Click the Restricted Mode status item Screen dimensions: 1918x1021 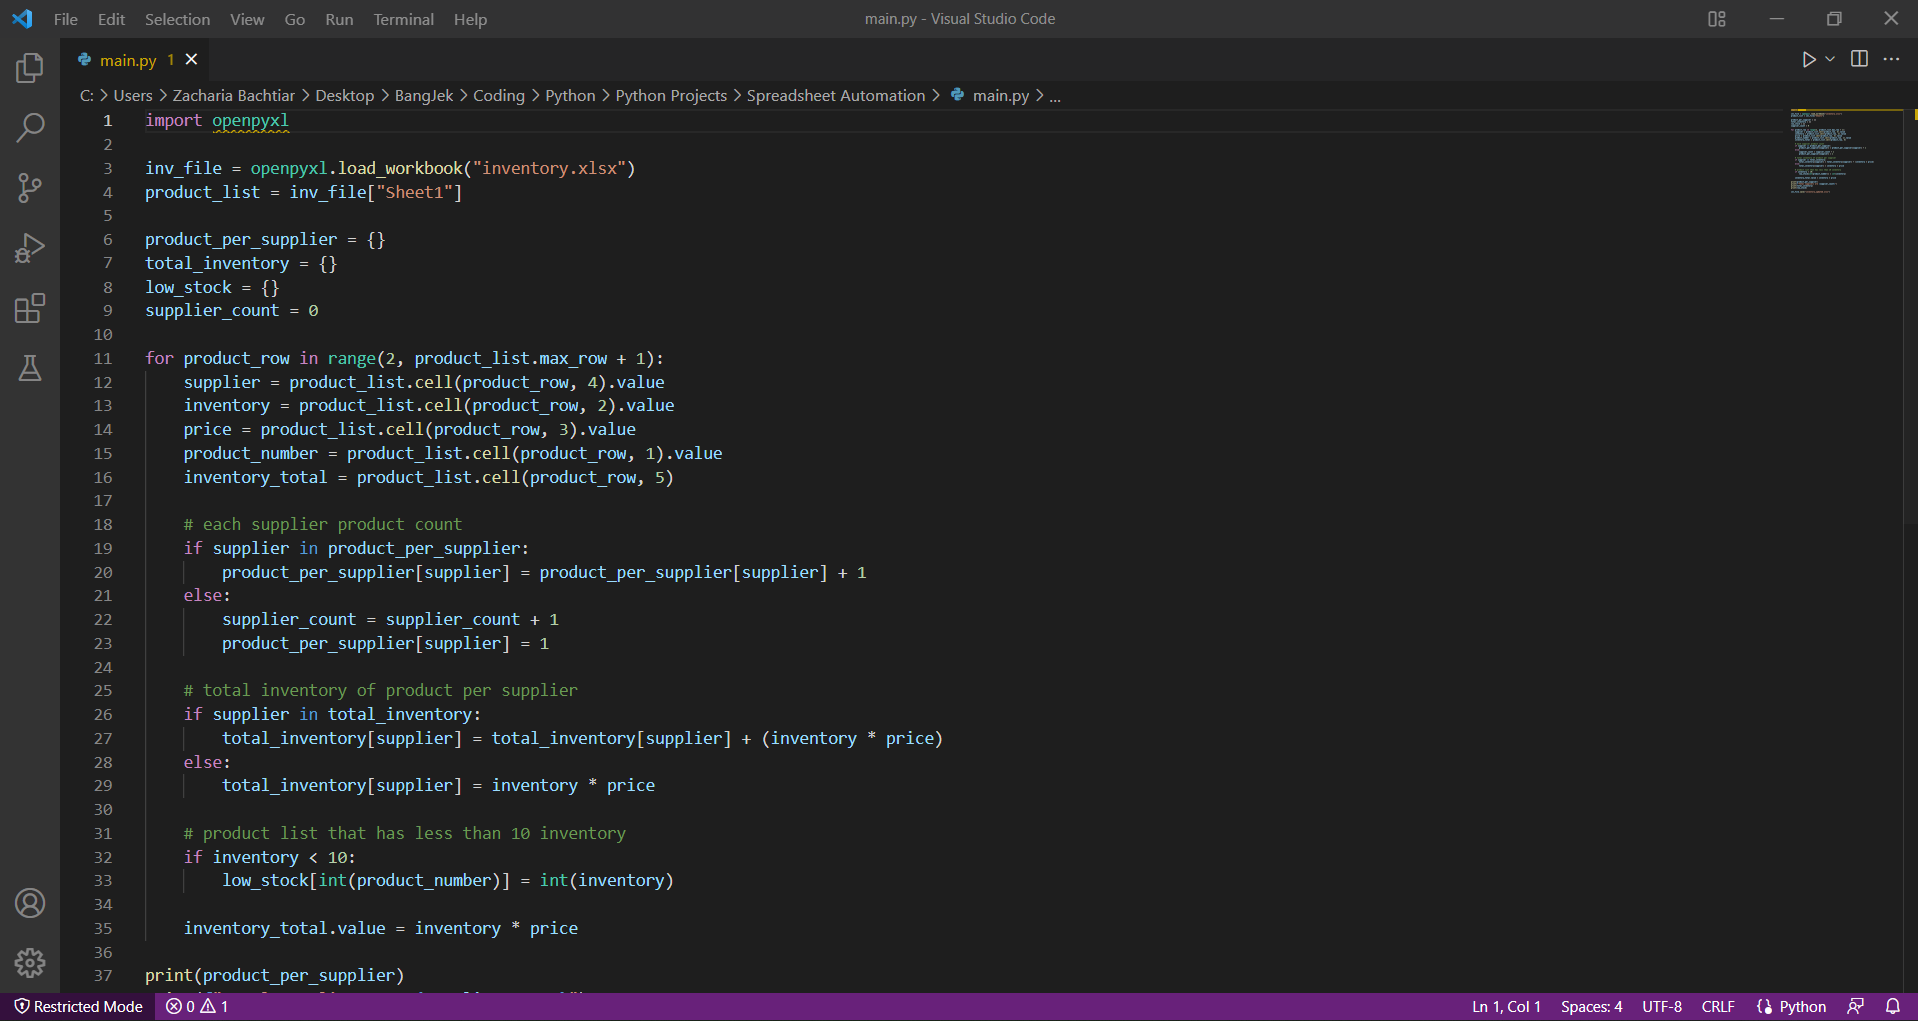(78, 1006)
